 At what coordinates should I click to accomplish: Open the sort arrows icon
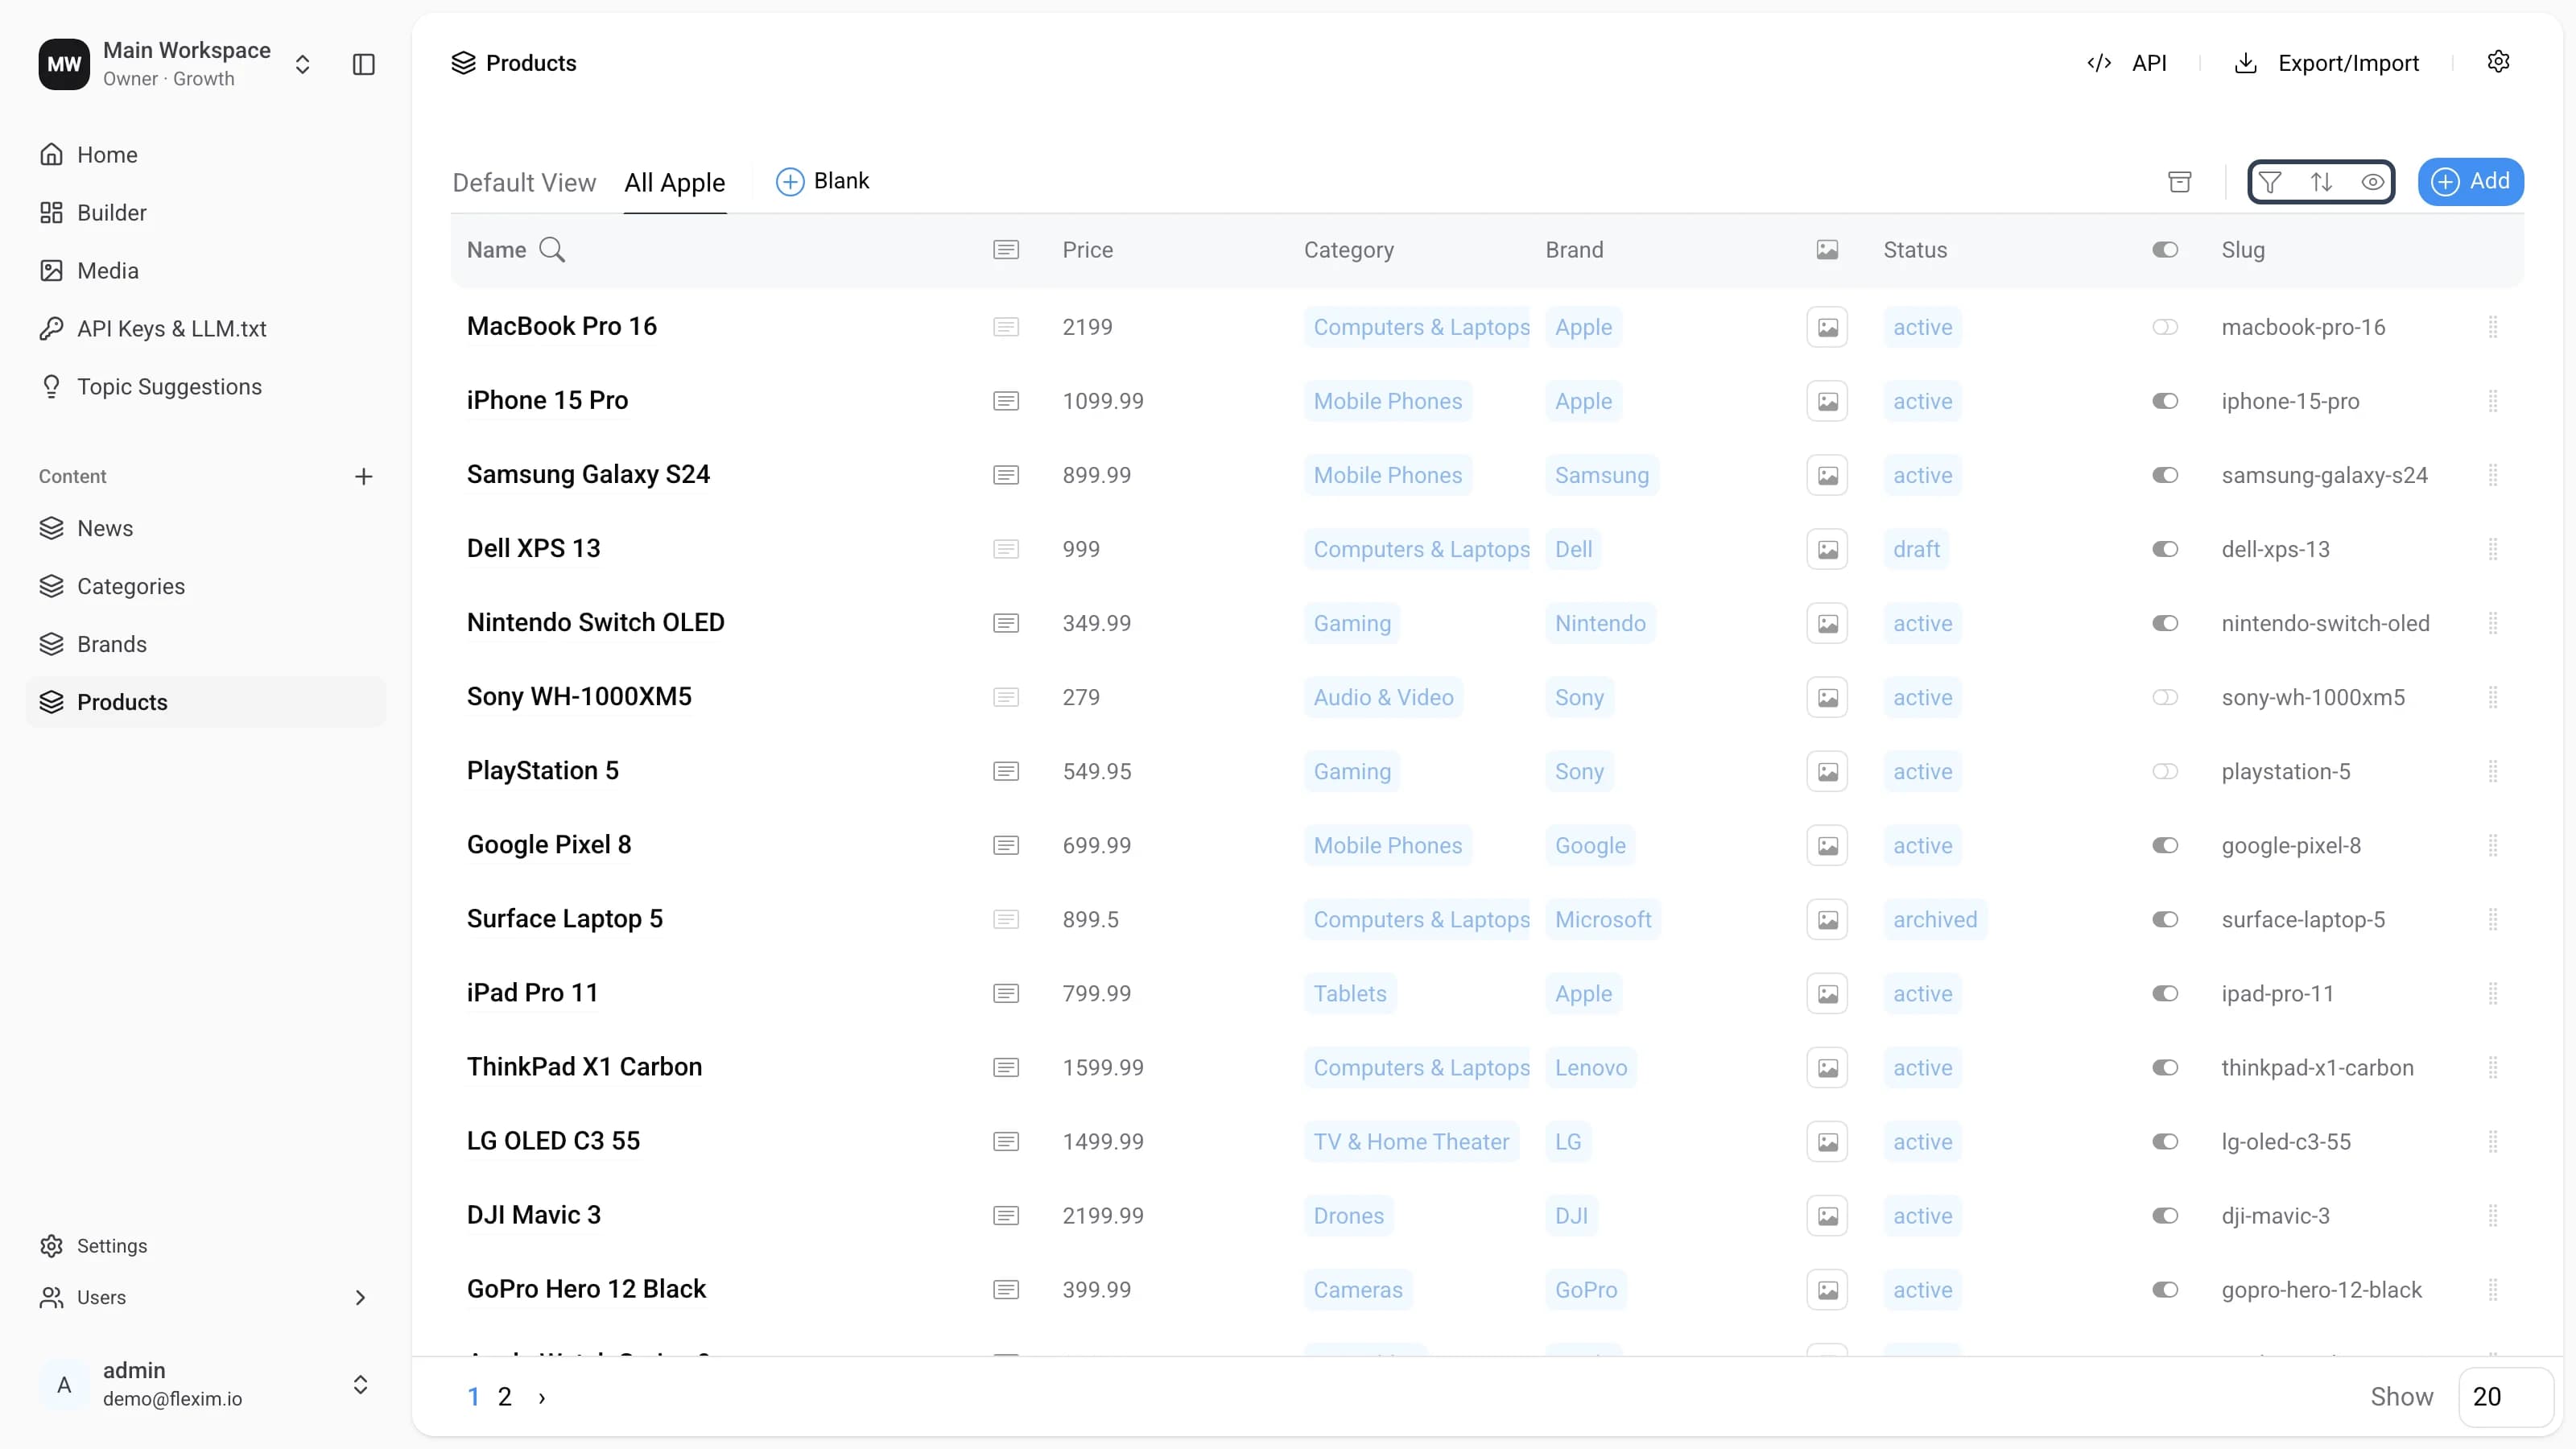coord(2321,182)
